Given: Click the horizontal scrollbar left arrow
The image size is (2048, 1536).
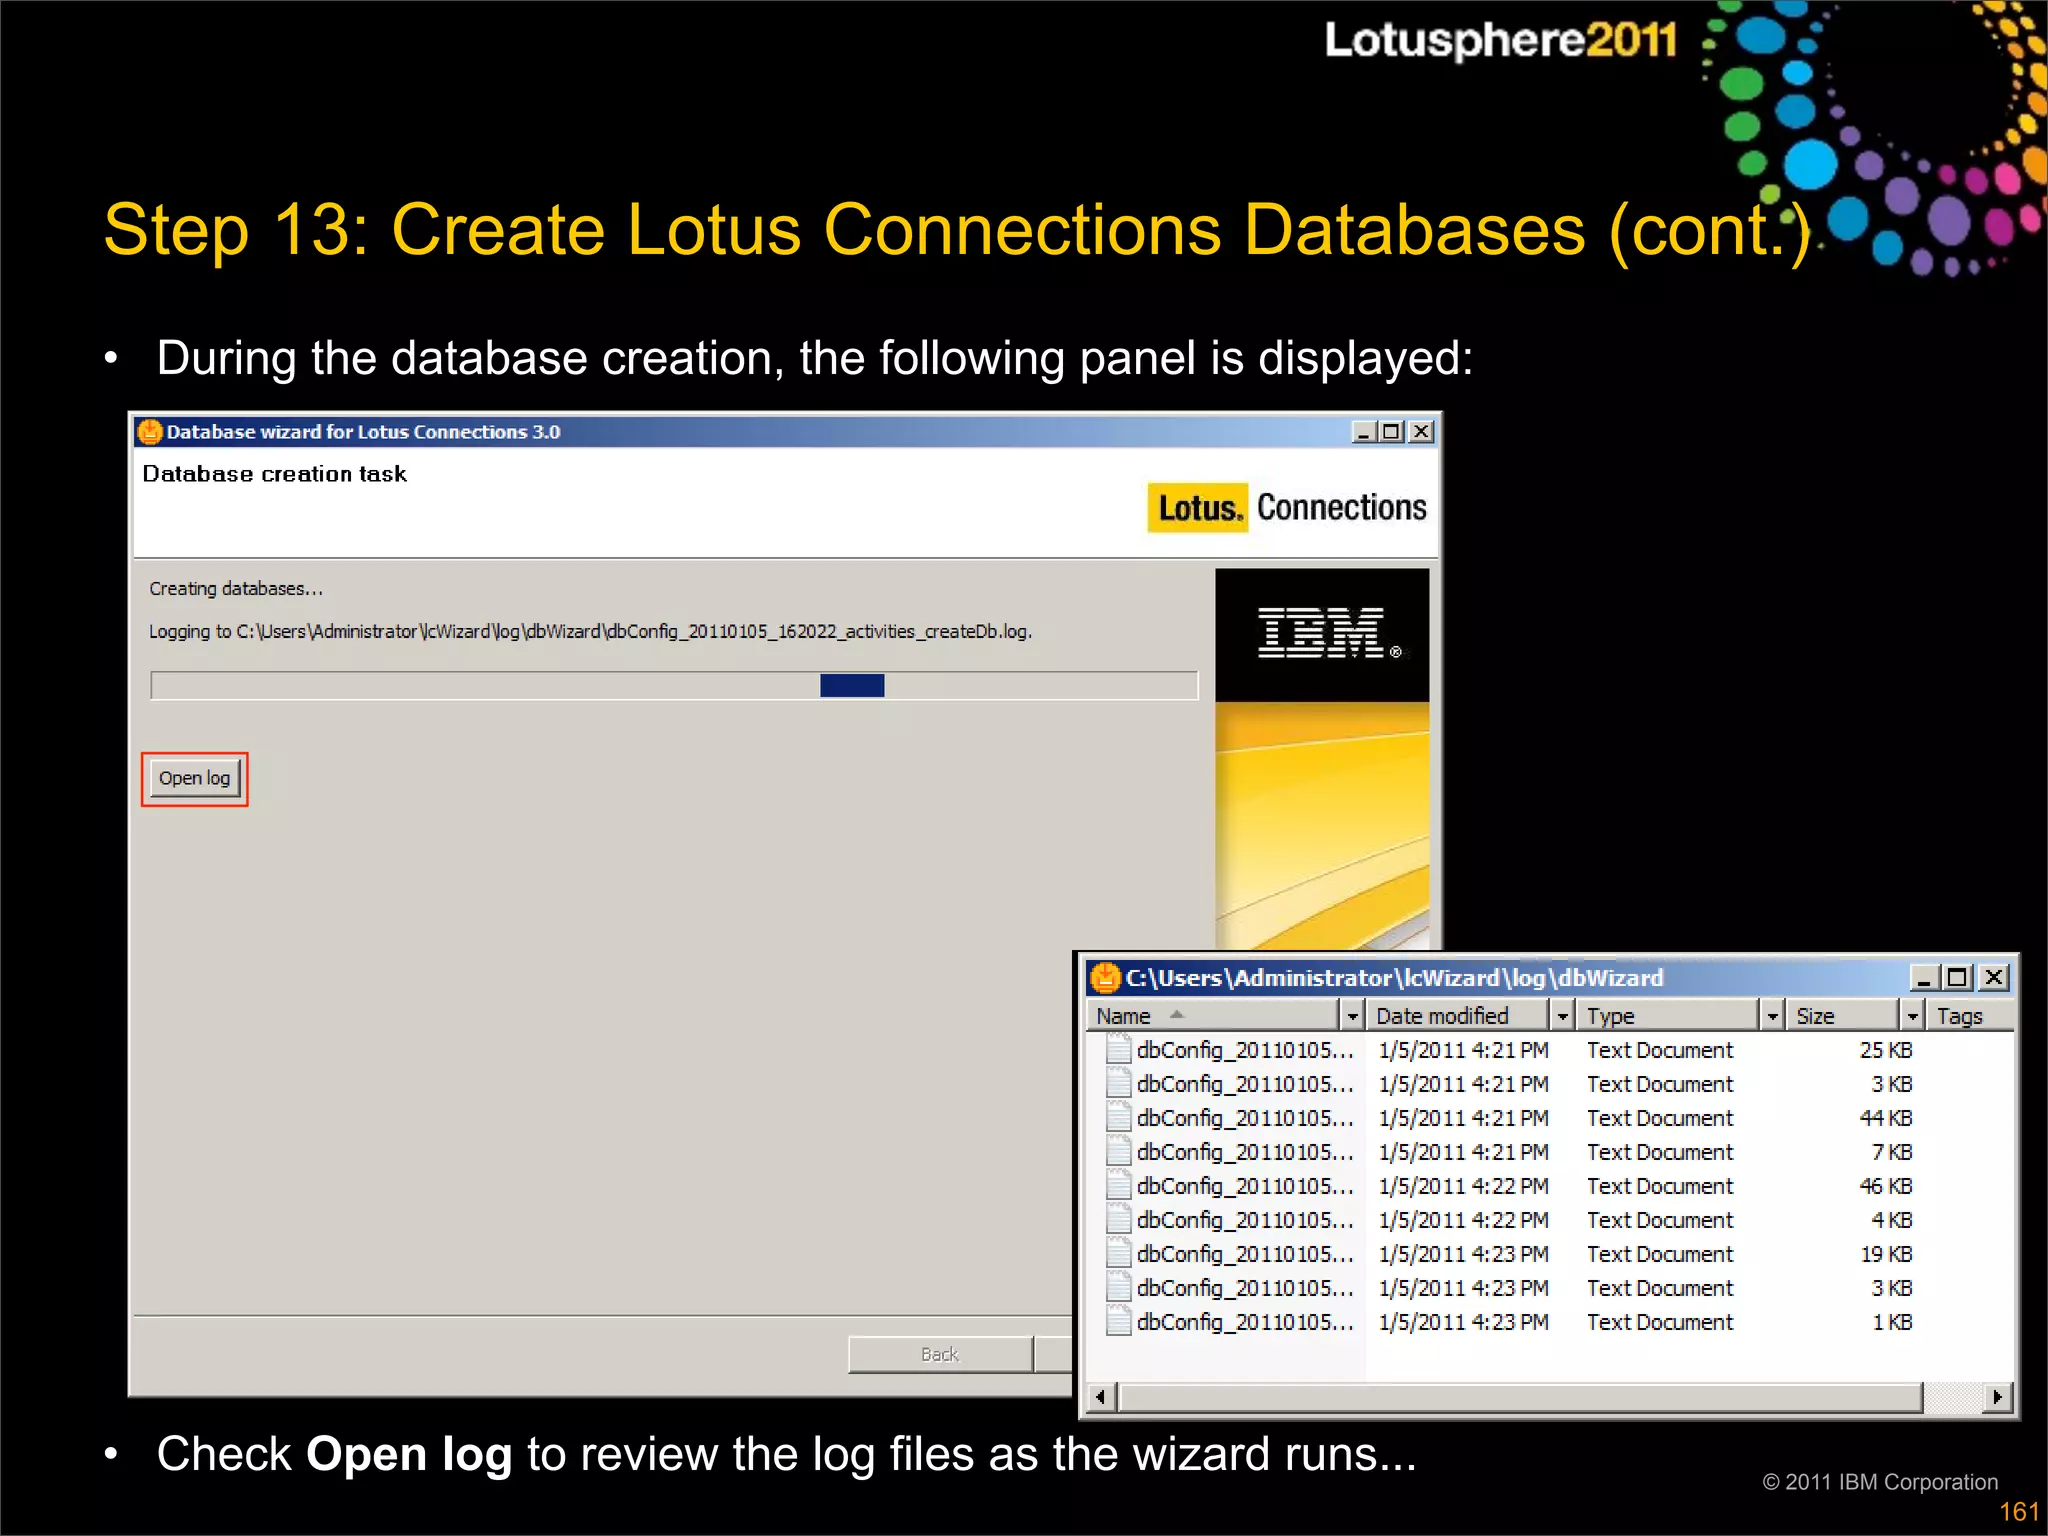Looking at the screenshot, I should tap(1101, 1397).
